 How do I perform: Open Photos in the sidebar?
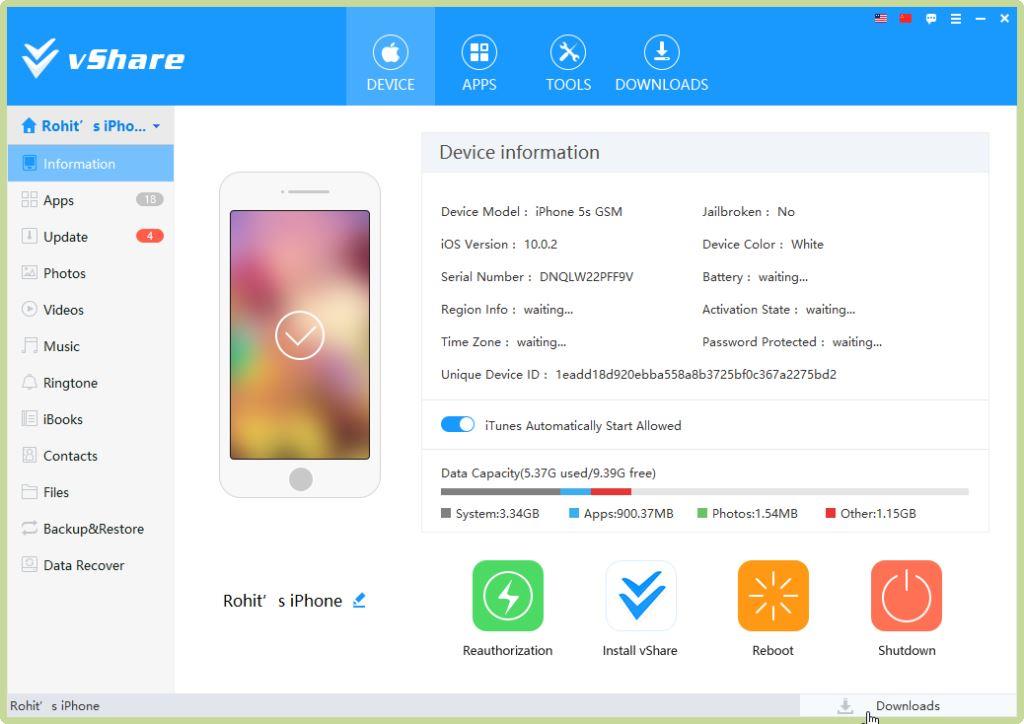click(91, 273)
